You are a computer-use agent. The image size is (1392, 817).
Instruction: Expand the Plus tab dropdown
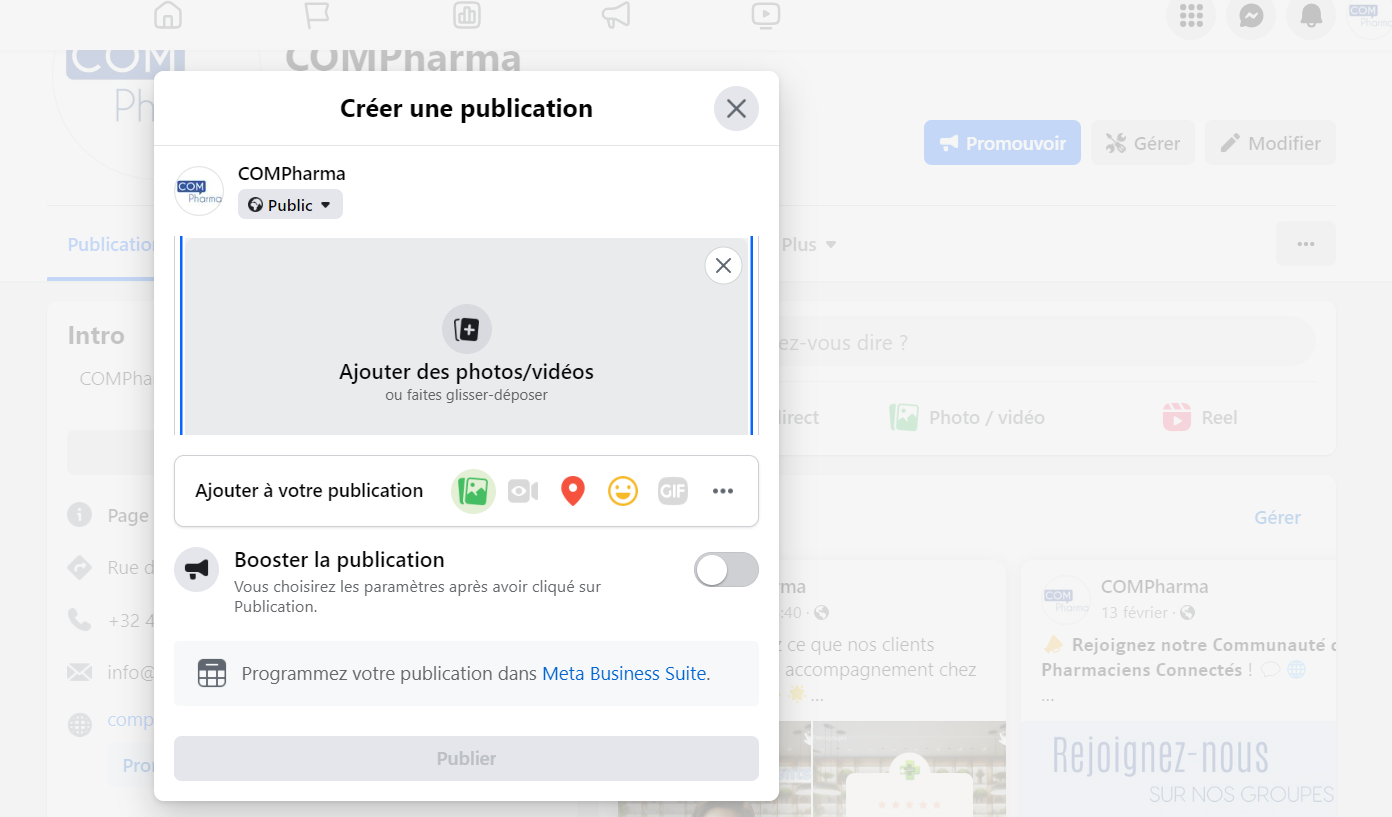[x=808, y=245]
